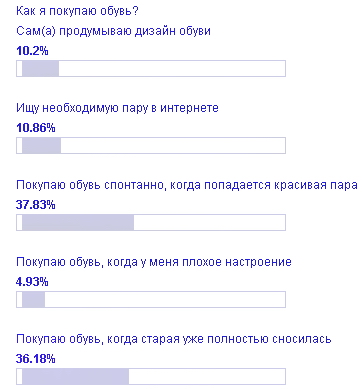Viewport: 362px width, 389px height.
Task: Select option 'Сам(а) продумываю дизайн обуви'
Action: pos(113,31)
